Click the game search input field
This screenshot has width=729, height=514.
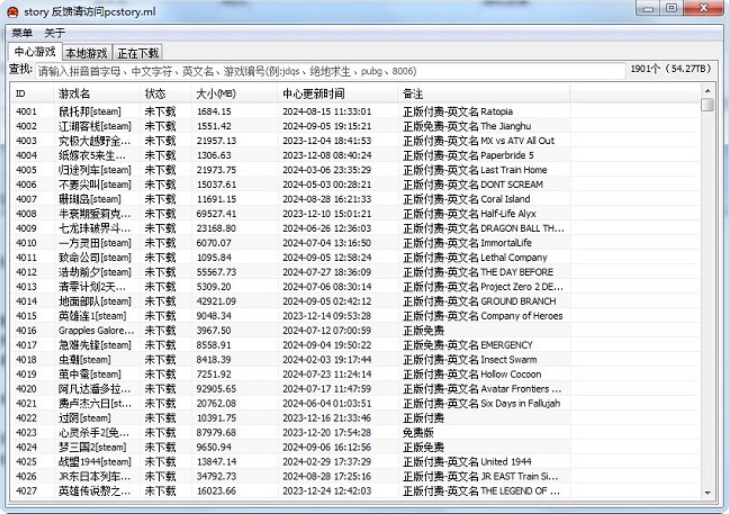(x=330, y=71)
